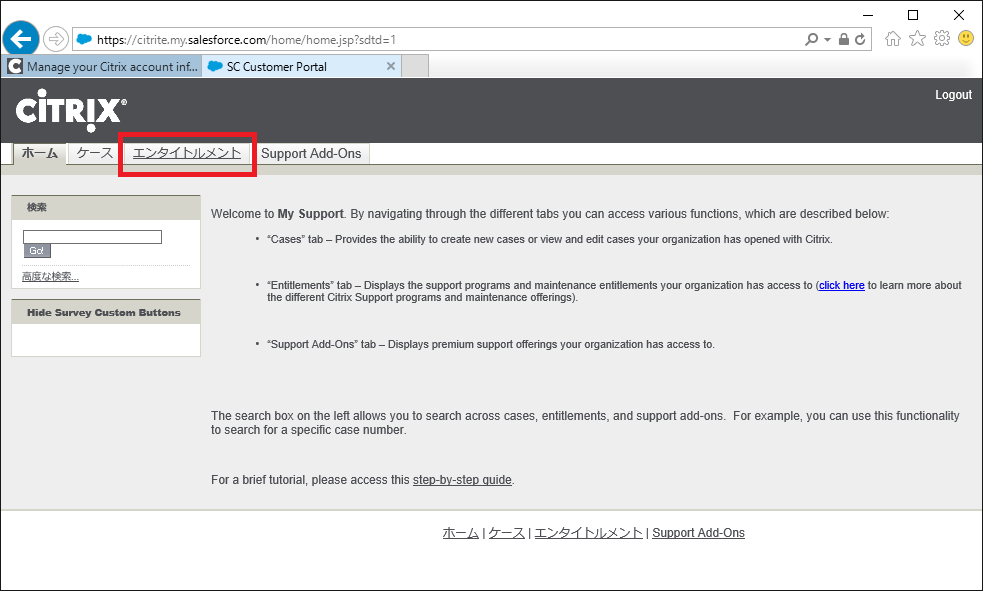Click the smiley feedback icon

click(966, 39)
